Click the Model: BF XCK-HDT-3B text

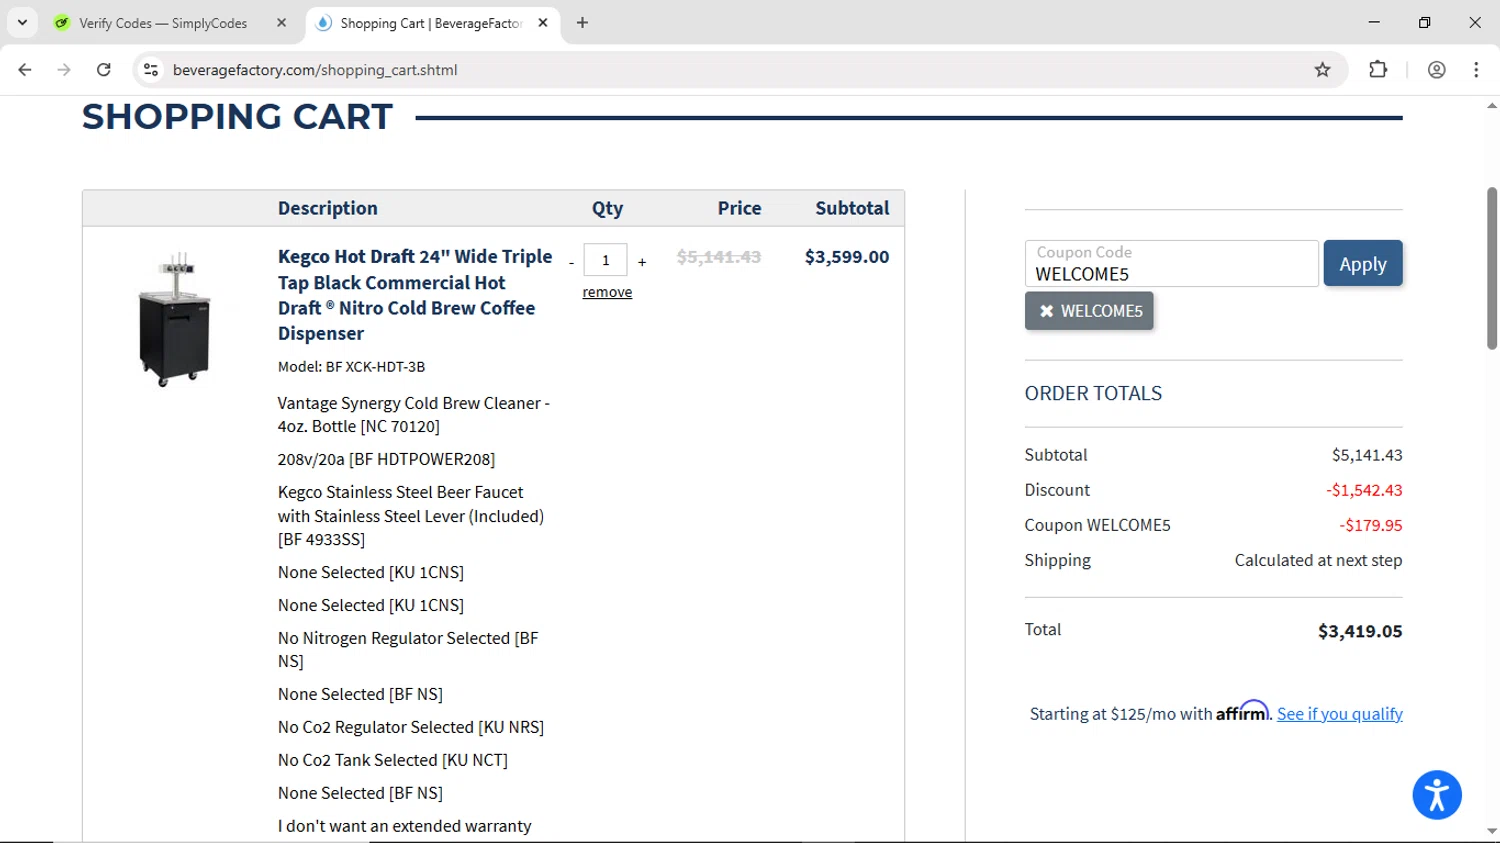click(351, 367)
